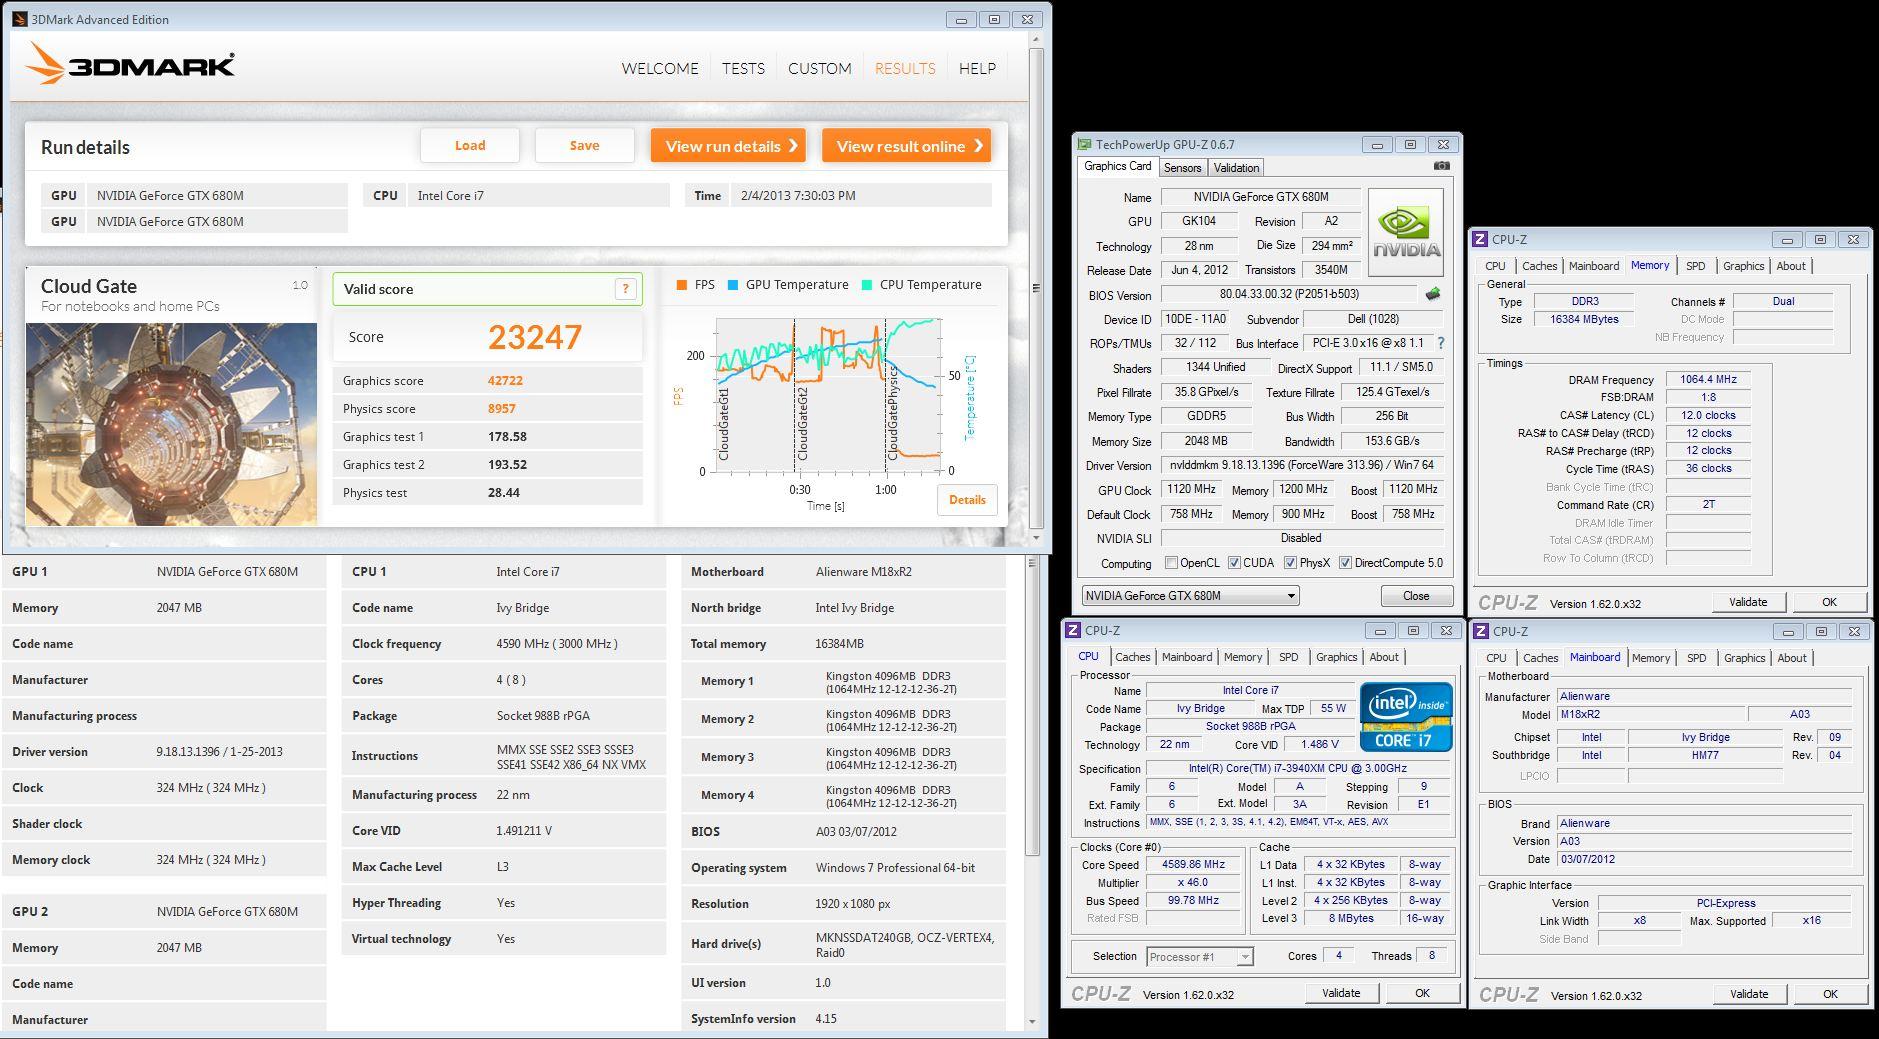Click the Cloud Gate test thumbnail
1879x1039 pixels.
171,423
